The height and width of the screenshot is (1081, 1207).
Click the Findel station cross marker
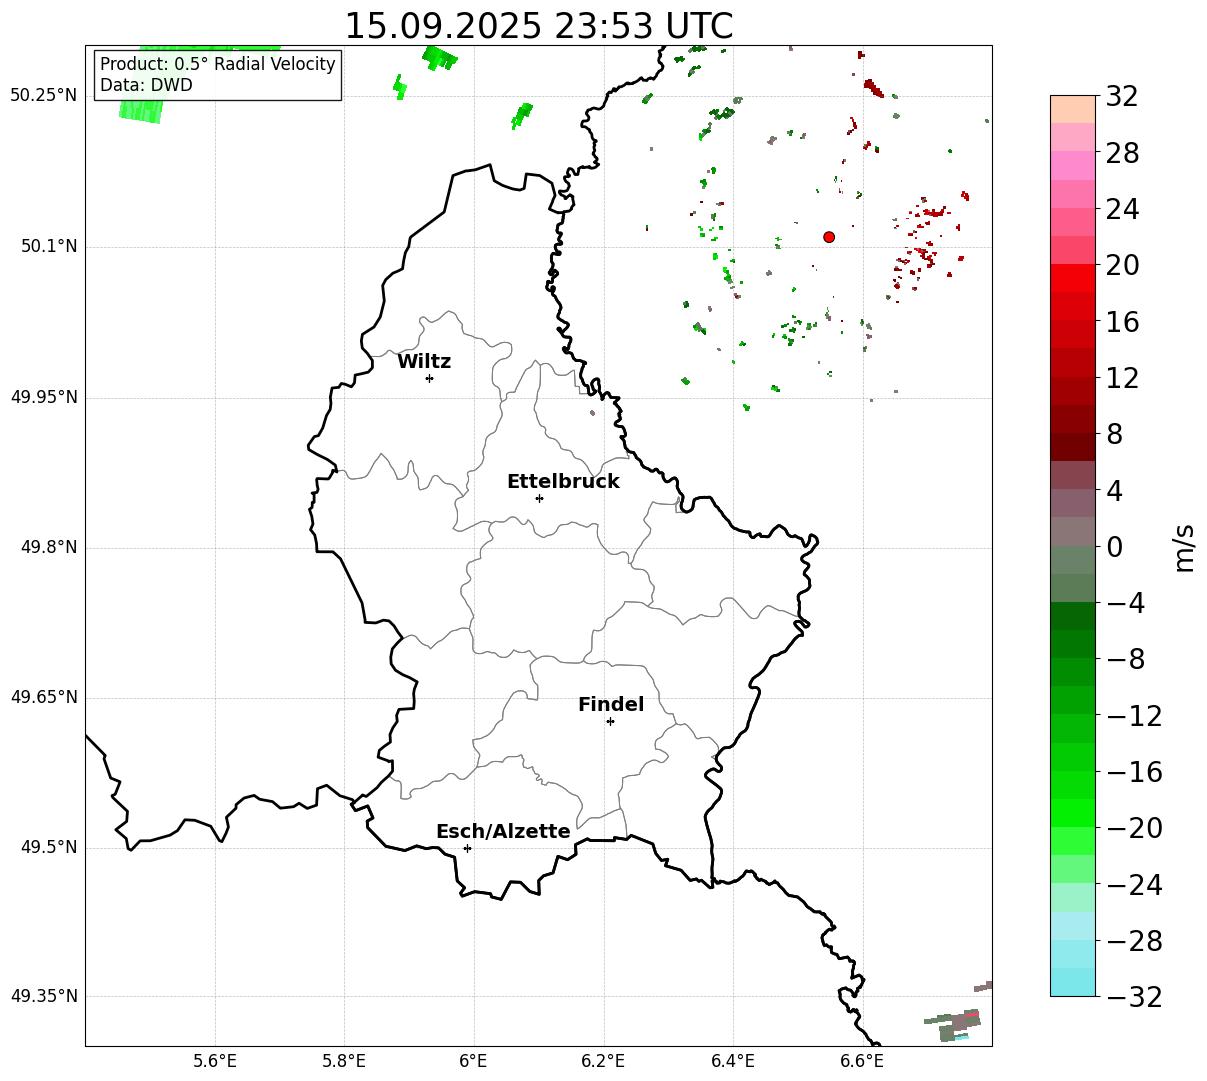610,721
